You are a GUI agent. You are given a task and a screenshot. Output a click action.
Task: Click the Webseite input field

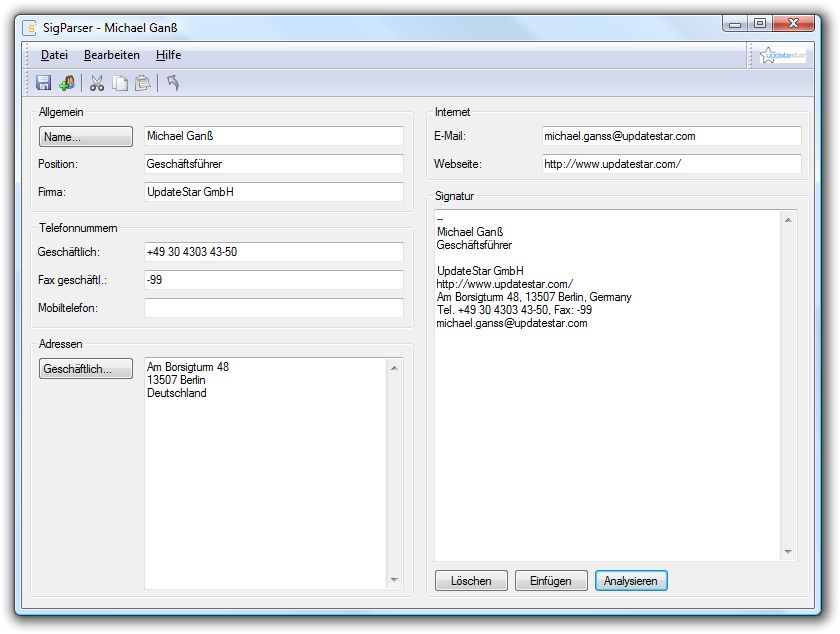coord(671,164)
